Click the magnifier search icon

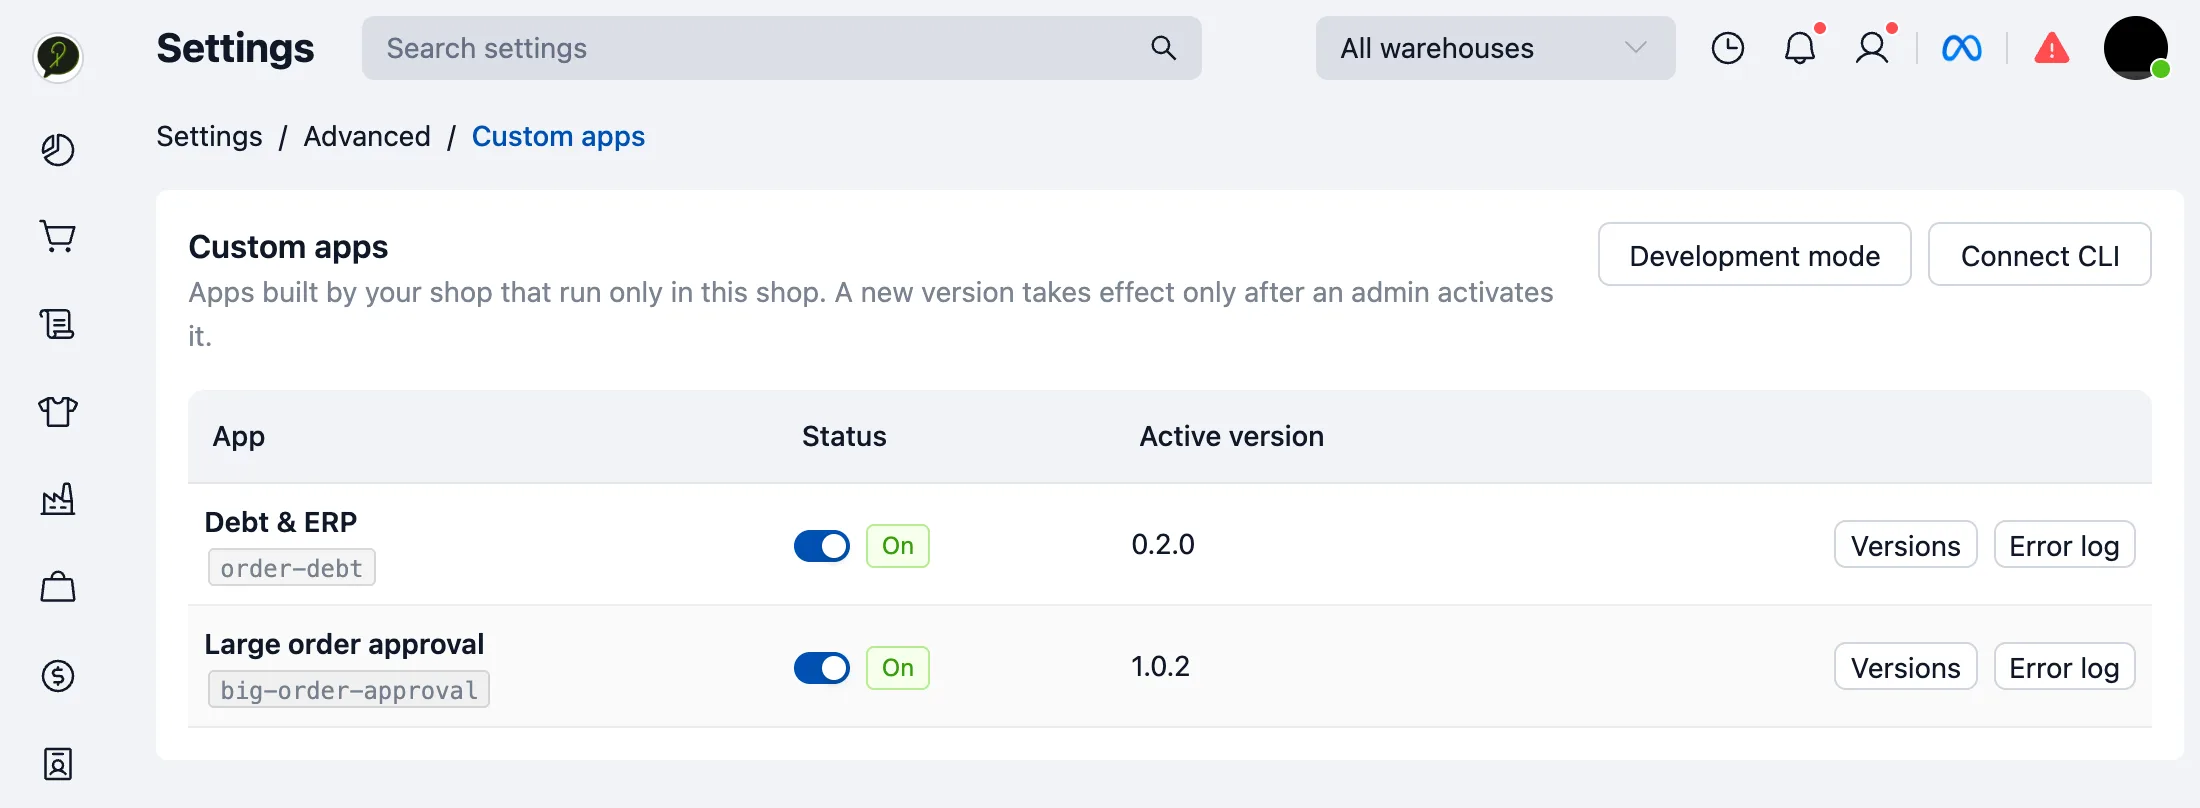[x=1163, y=48]
